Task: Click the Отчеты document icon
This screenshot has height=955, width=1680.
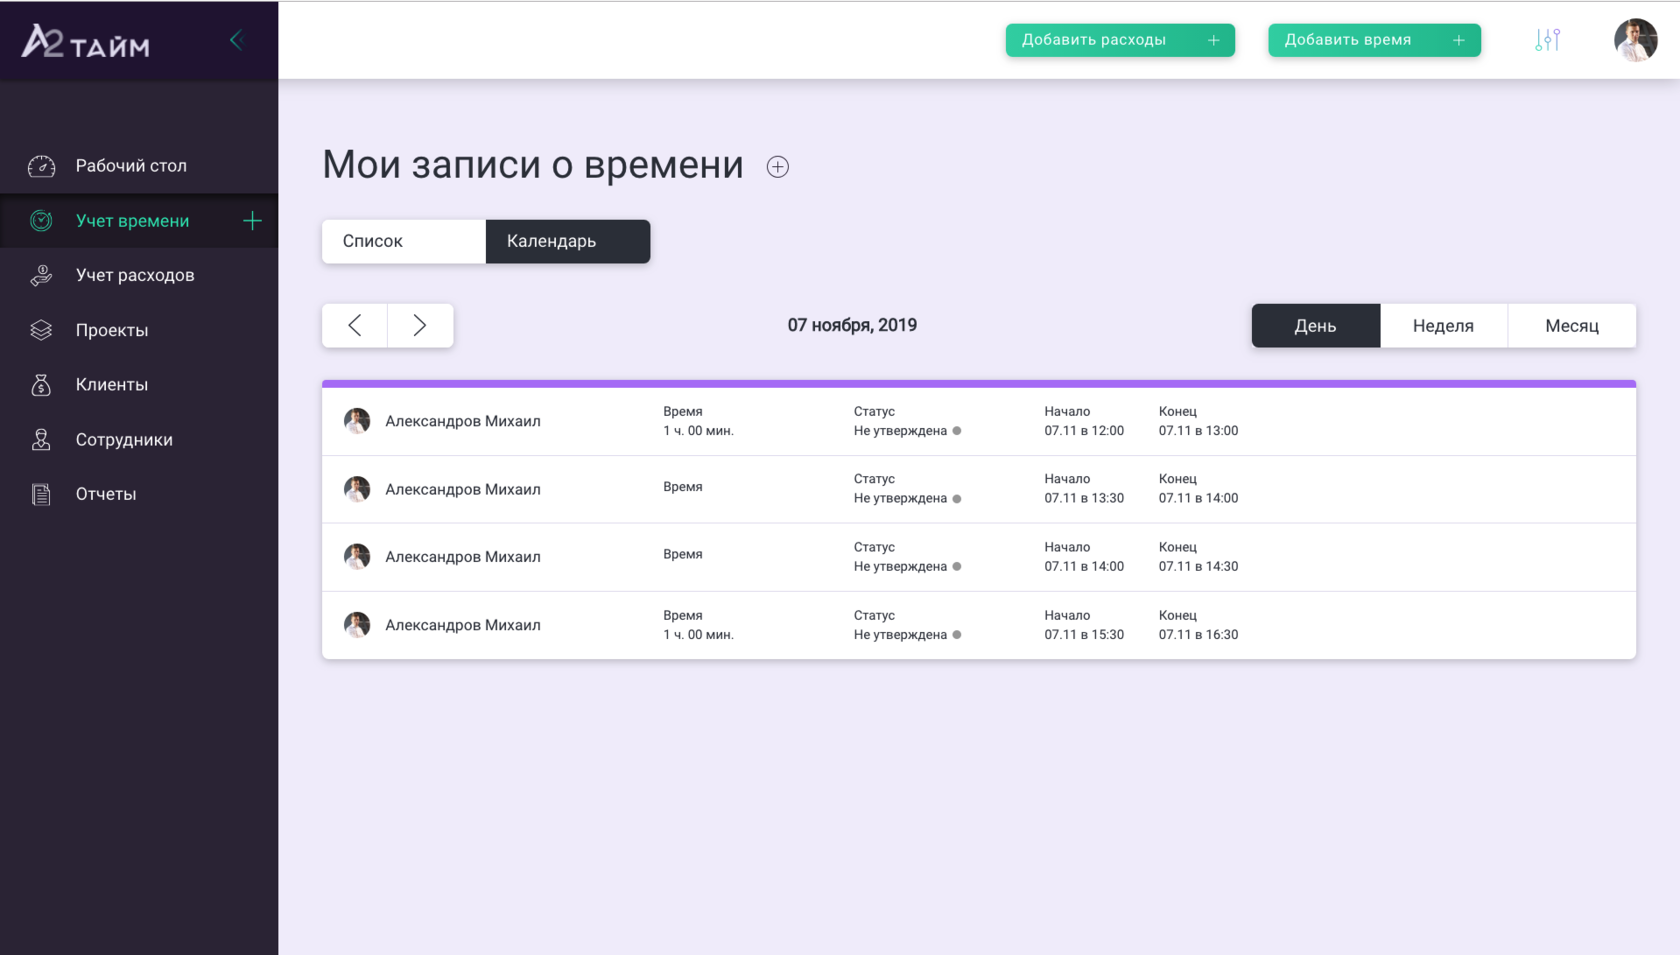Action: point(41,494)
